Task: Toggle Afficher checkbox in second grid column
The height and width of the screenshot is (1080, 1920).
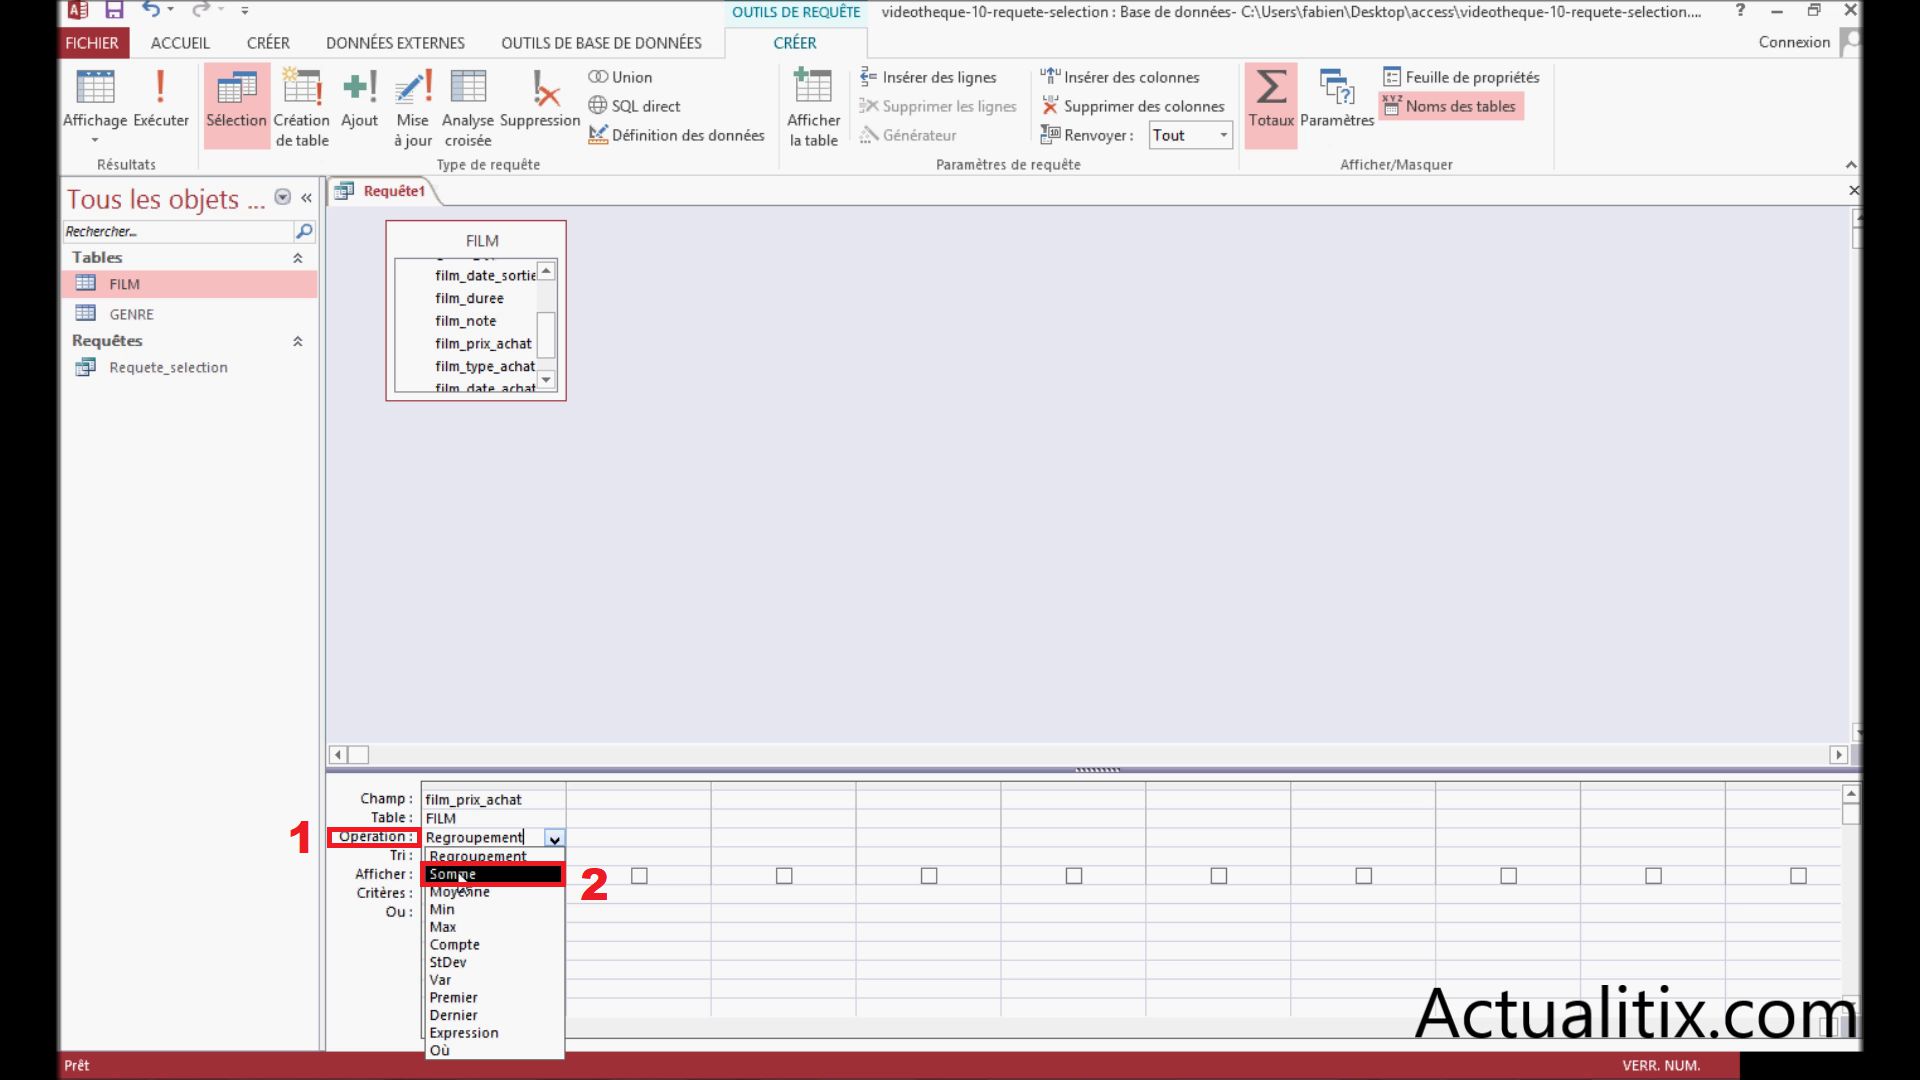Action: point(639,876)
